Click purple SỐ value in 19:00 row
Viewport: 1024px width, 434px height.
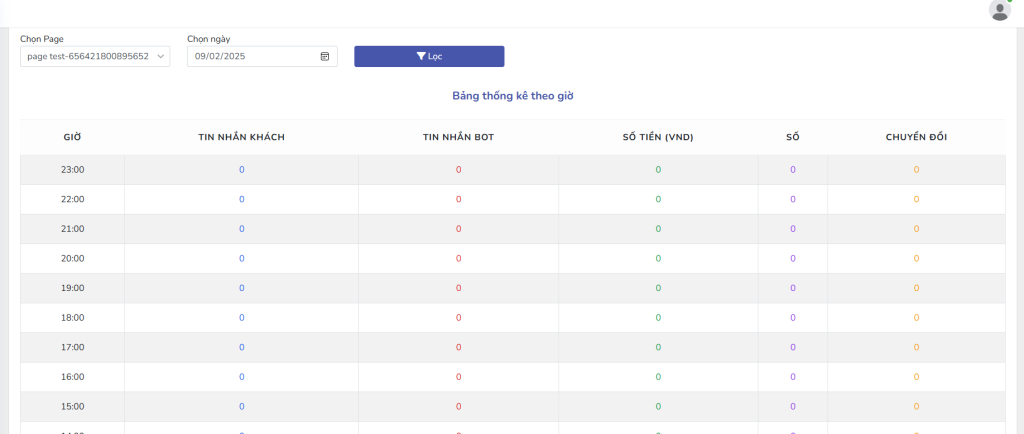pos(792,288)
